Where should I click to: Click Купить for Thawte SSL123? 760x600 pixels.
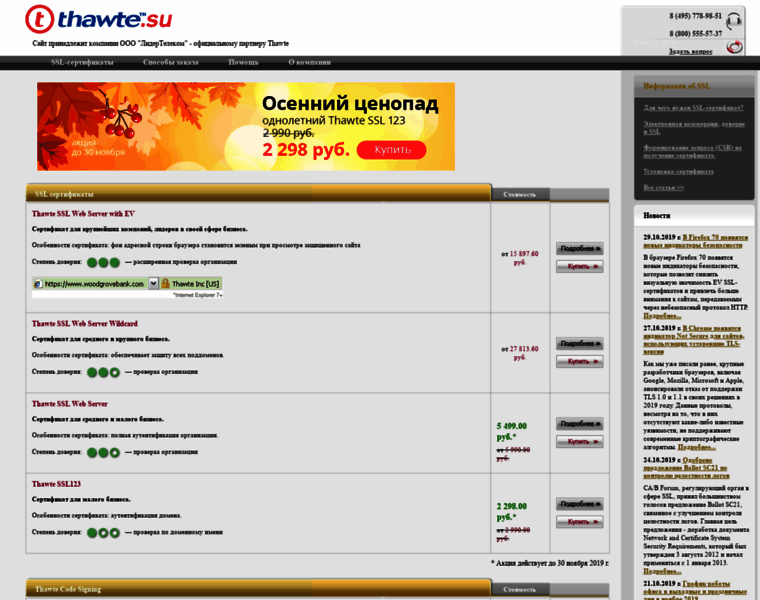580,522
